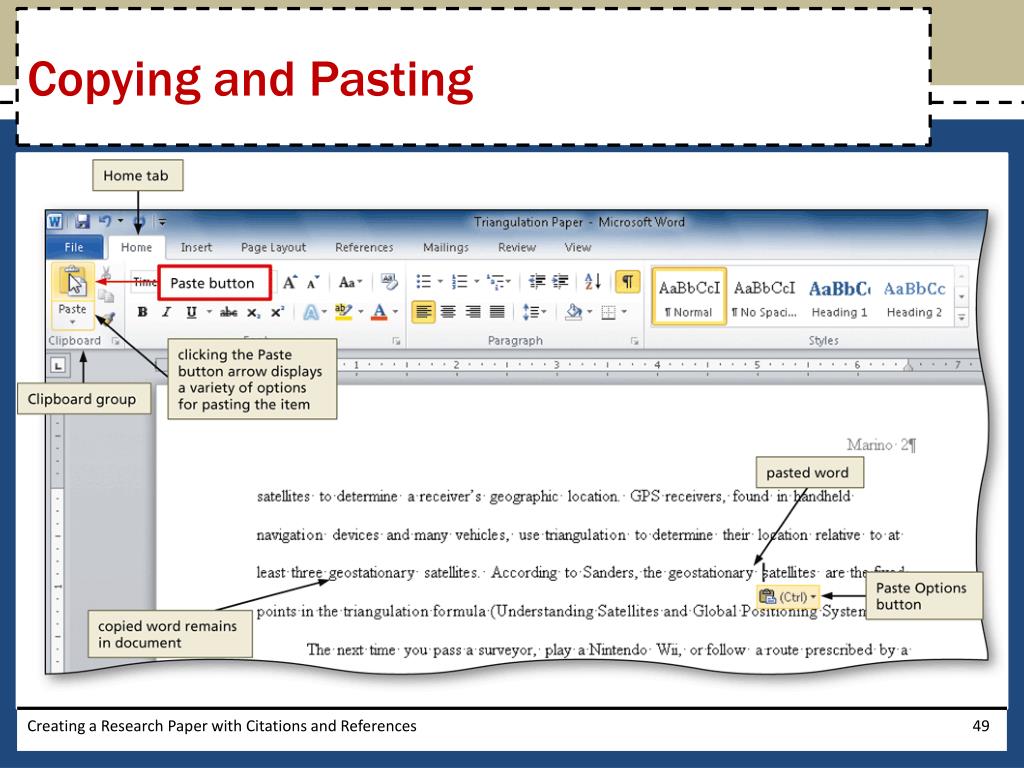
Task: Click the Grow Font icon
Action: point(290,282)
